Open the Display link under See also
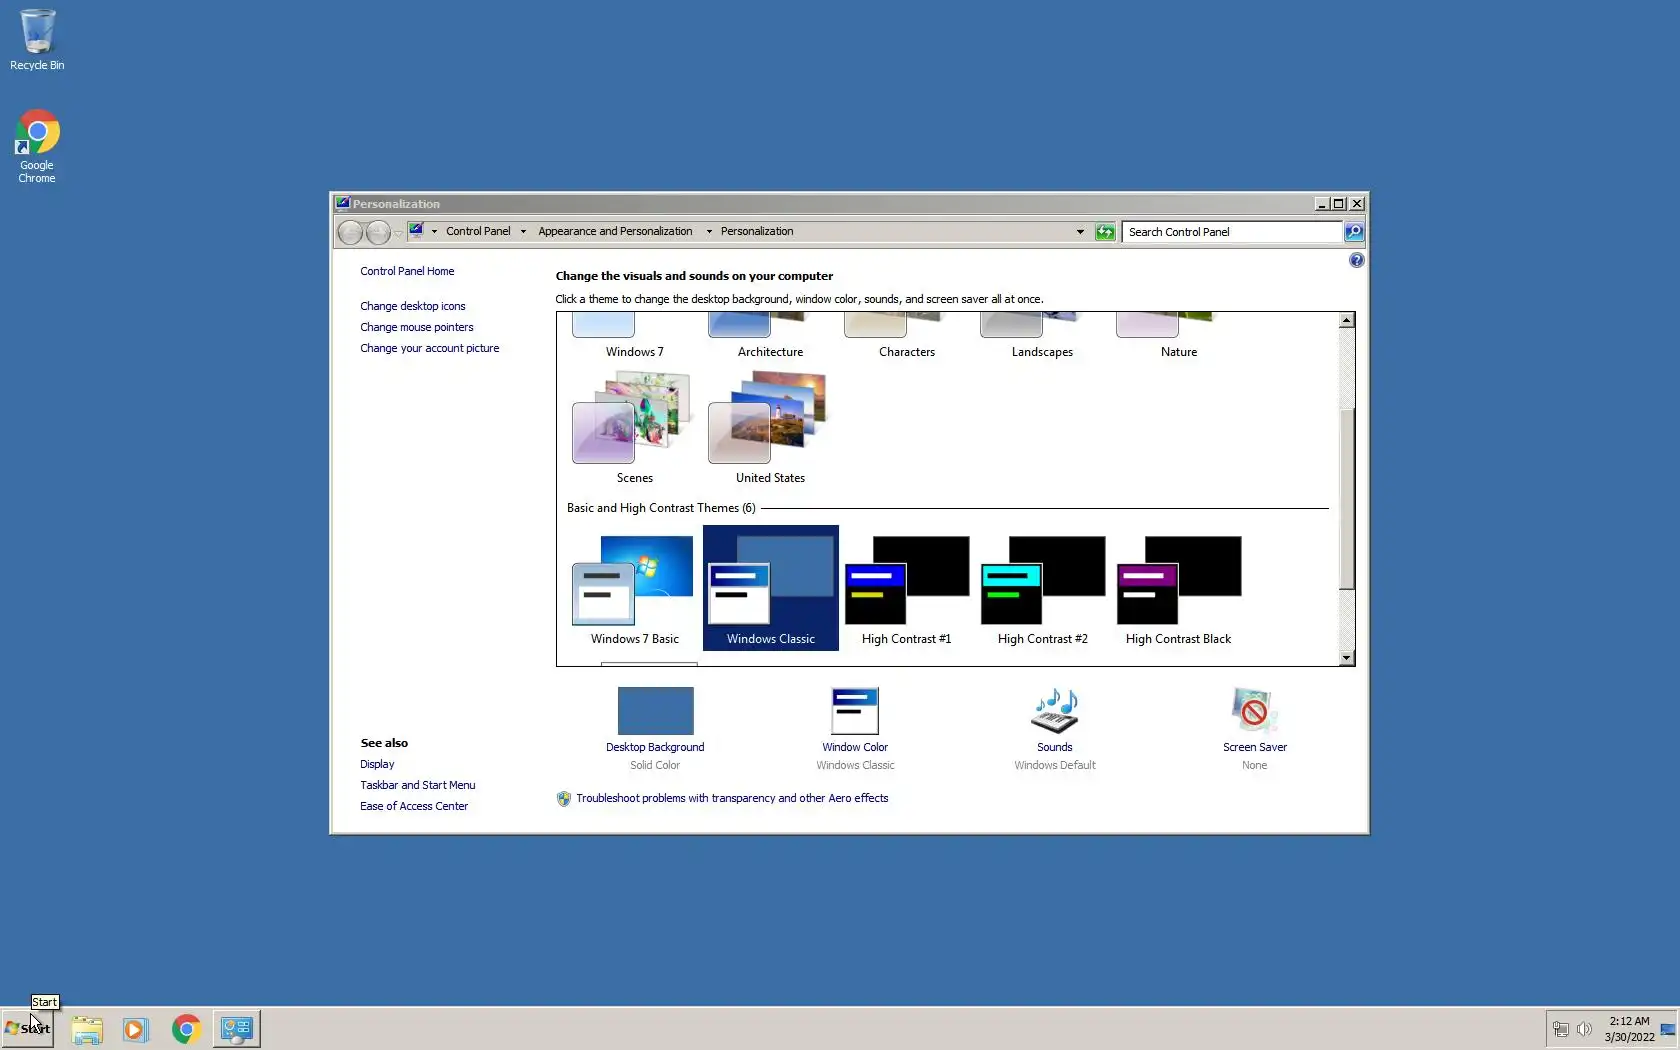 pos(377,764)
